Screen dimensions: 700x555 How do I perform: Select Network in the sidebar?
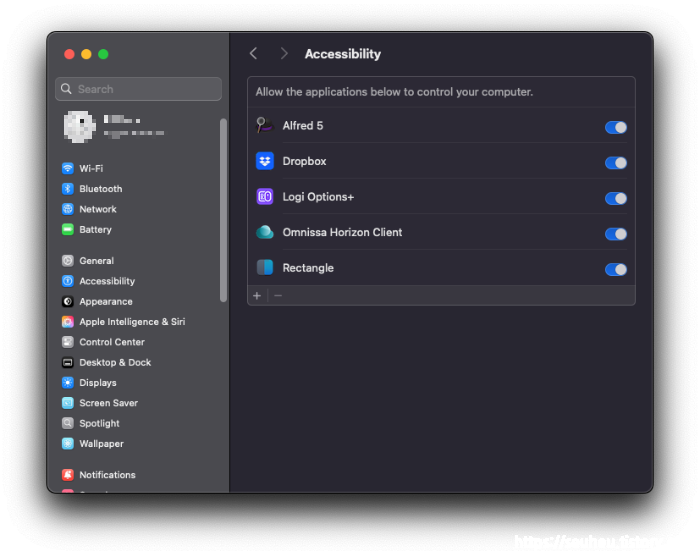coord(98,209)
